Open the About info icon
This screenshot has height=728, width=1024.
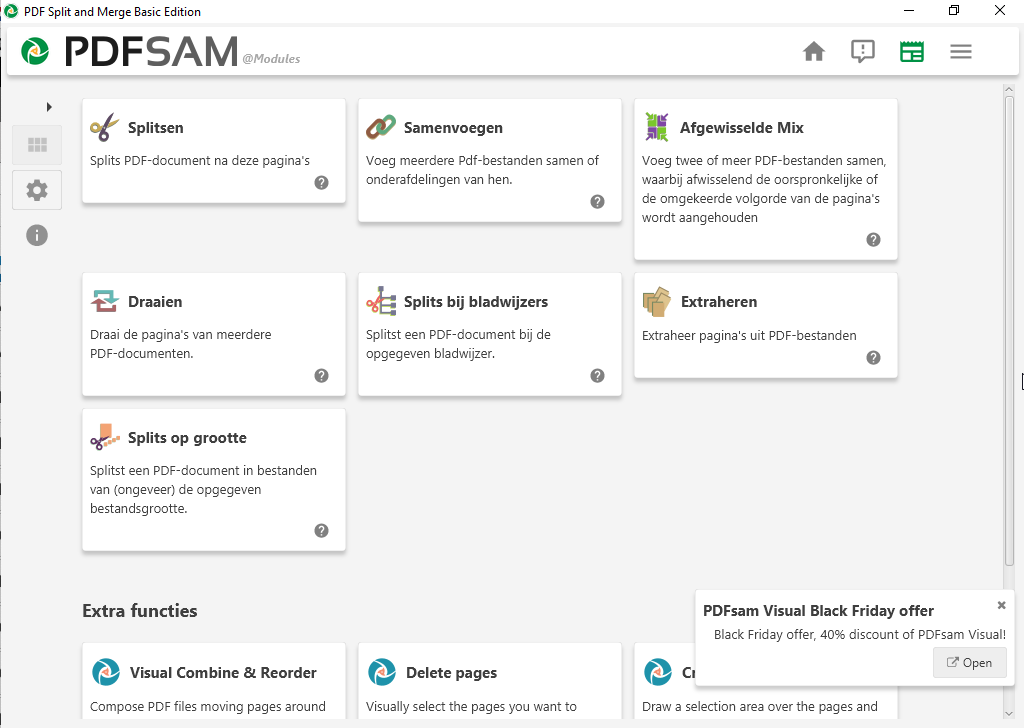pos(37,236)
